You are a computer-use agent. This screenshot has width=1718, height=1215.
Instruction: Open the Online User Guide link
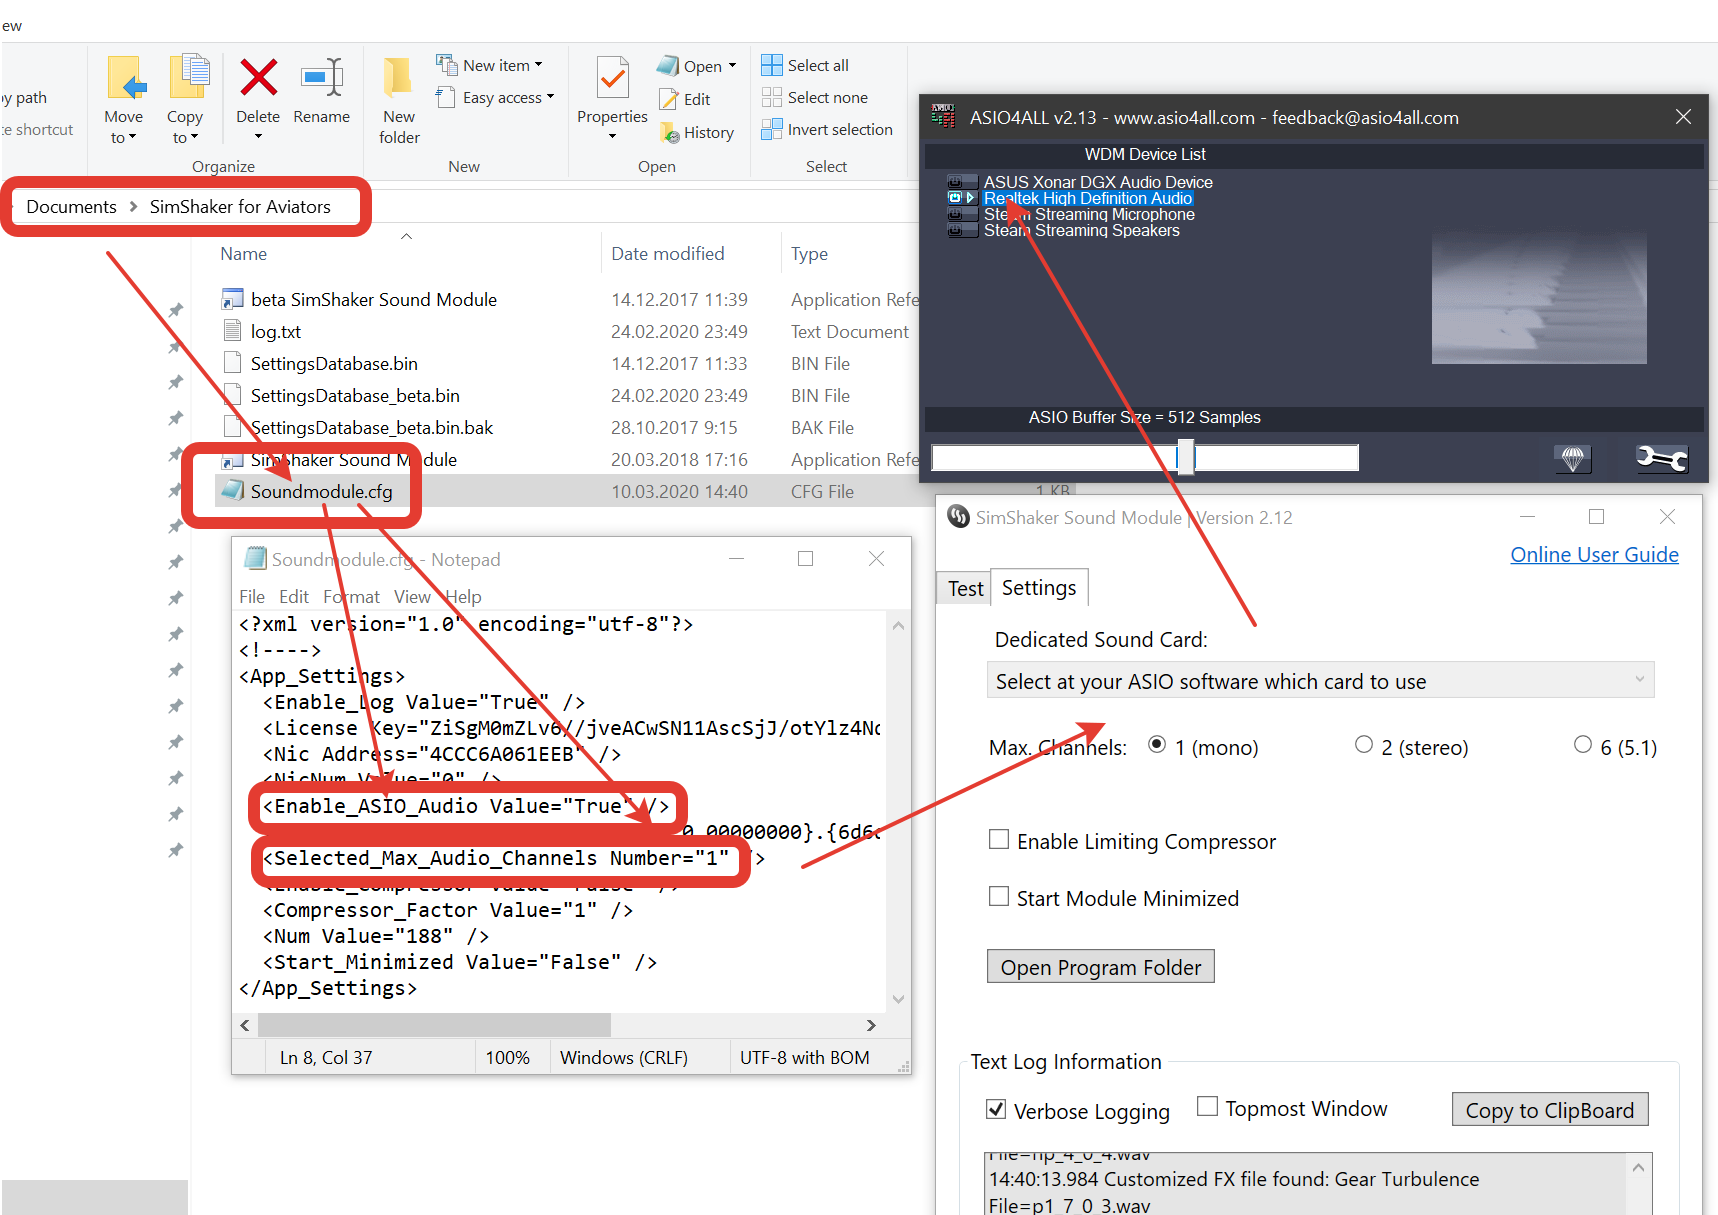[1594, 555]
